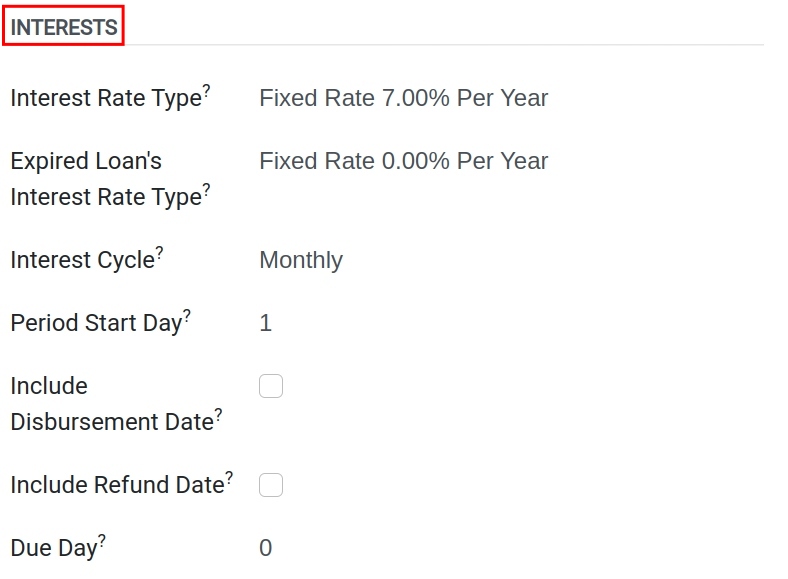
Task: Click the Include Disbursement Date label
Action: [112, 404]
